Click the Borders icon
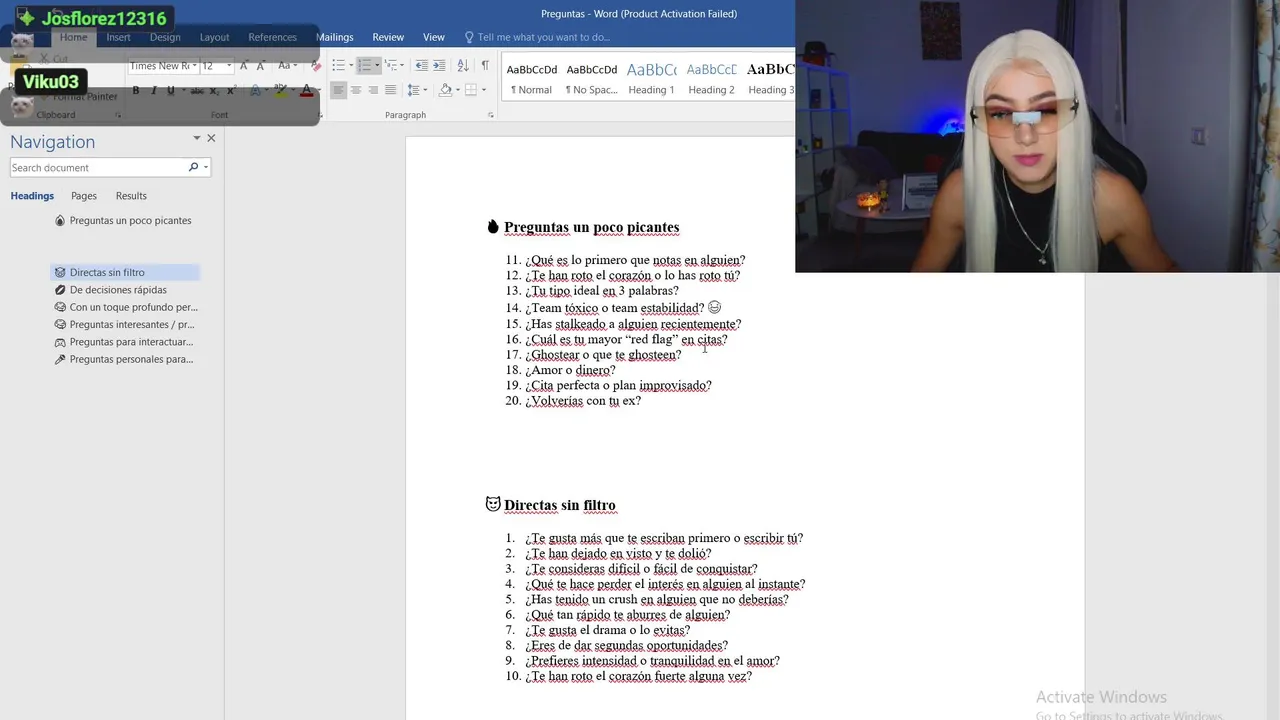 471,90
